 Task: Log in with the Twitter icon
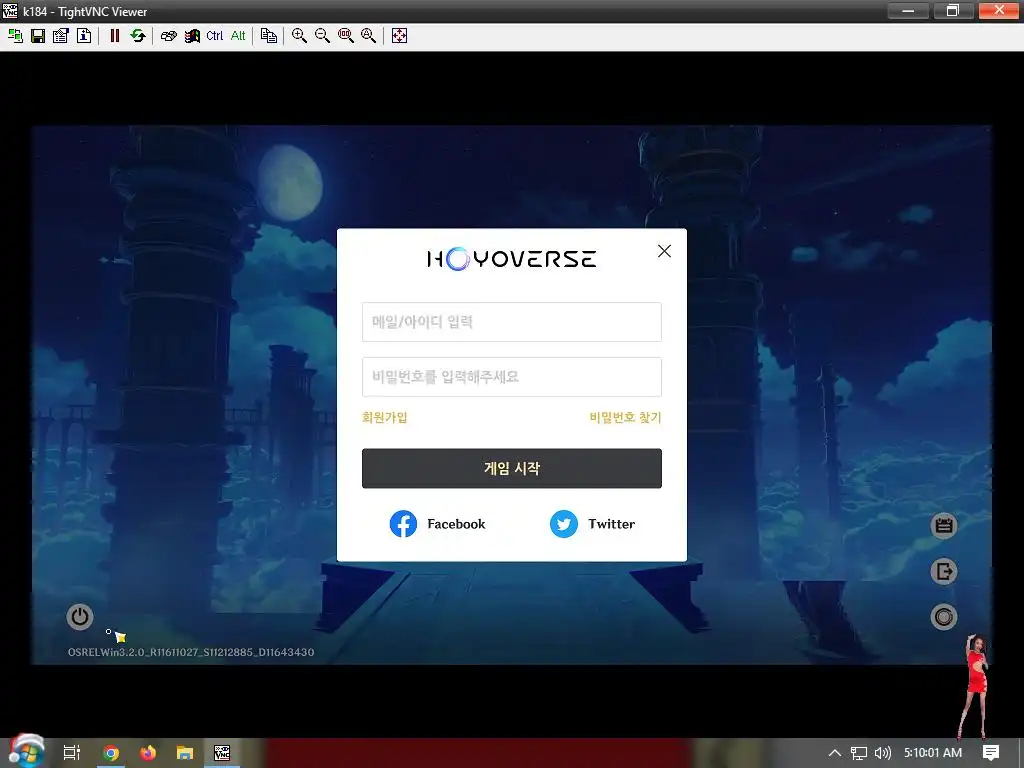point(564,524)
